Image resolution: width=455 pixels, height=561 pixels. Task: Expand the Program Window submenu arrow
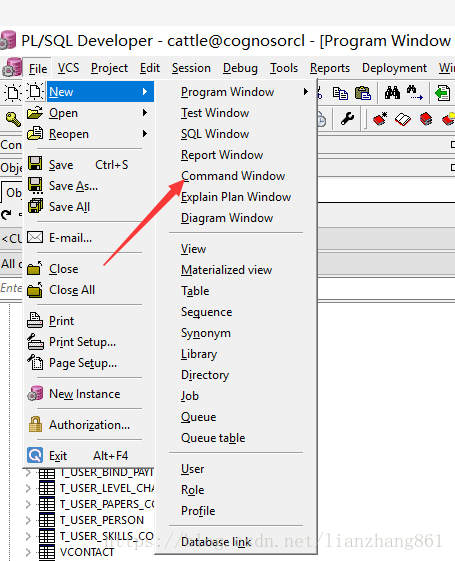pos(305,92)
